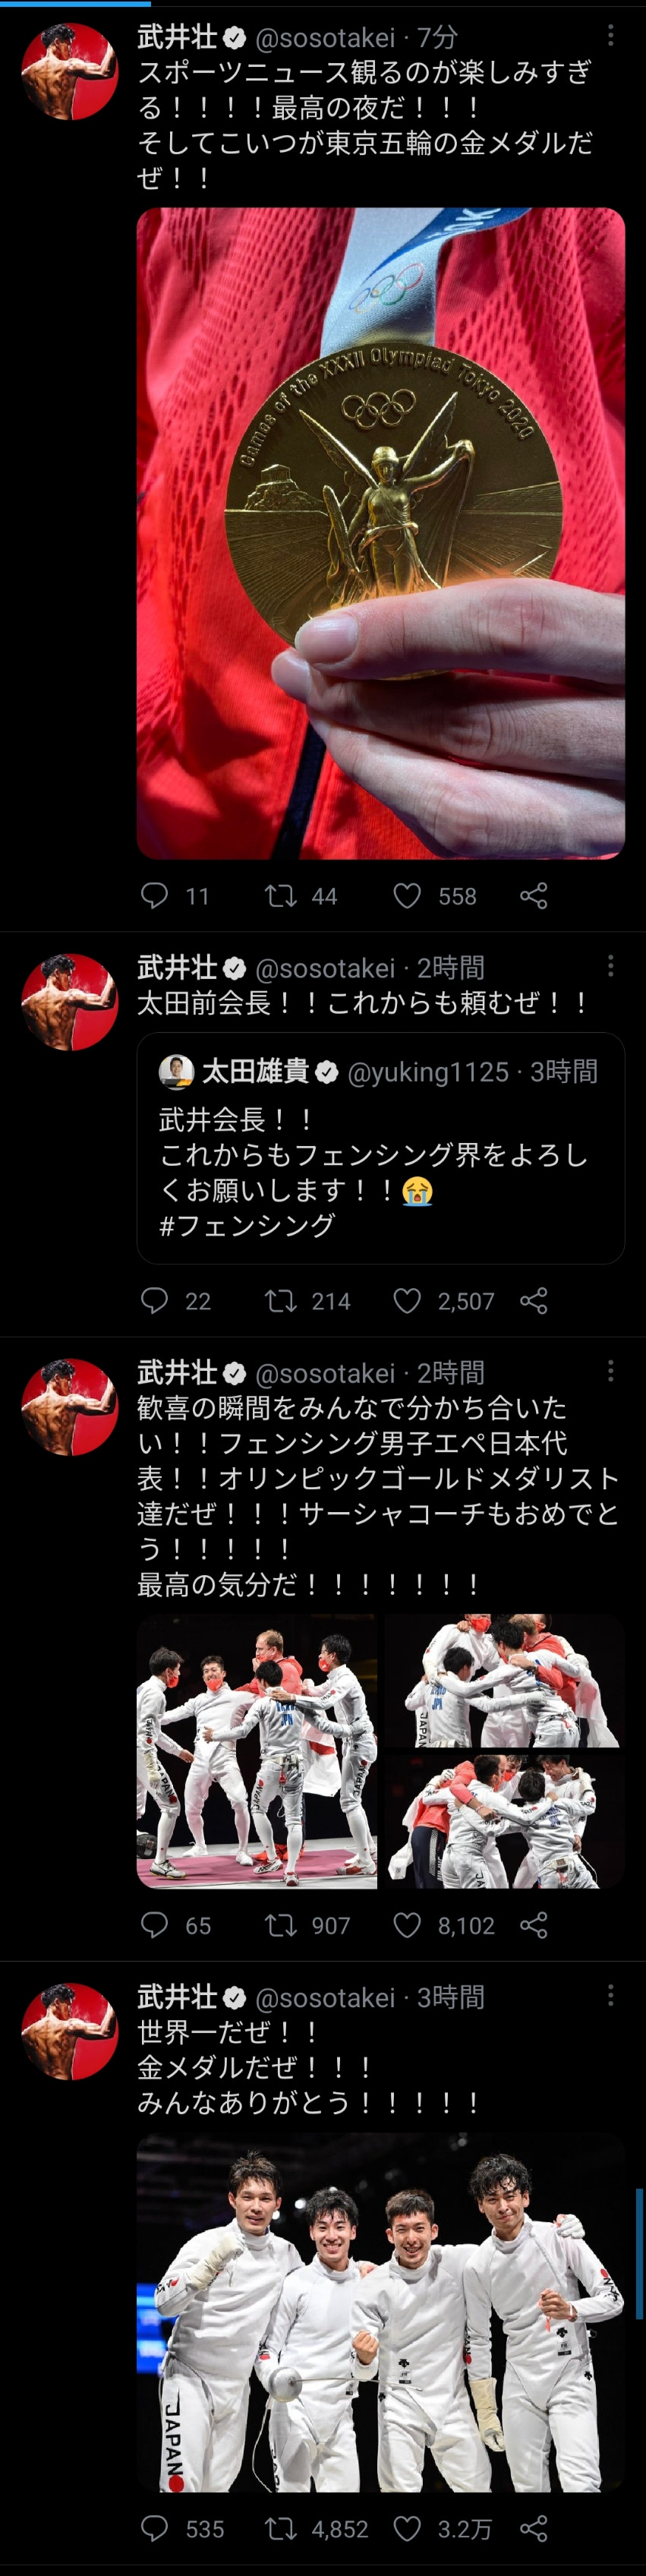Reply to the gold medal photo tweet
Screen dimensions: 646x2576
pos(154,895)
